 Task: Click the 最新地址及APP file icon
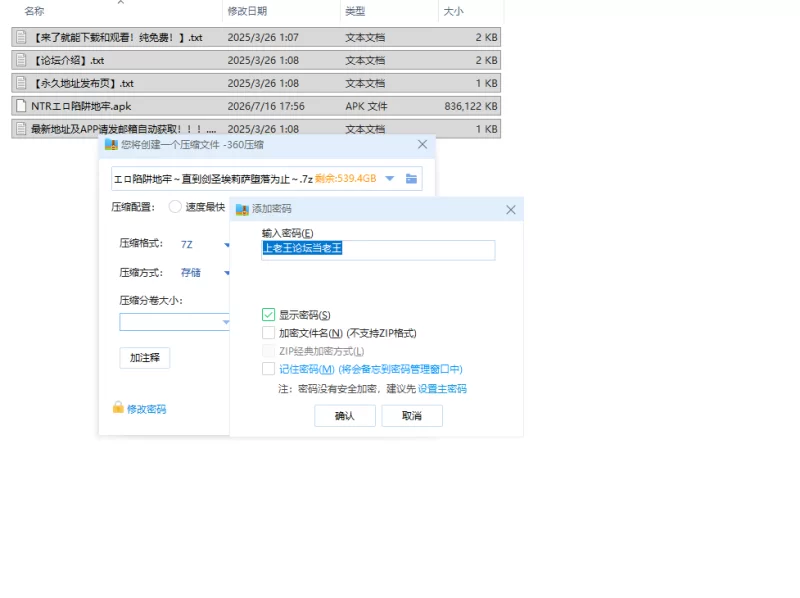[x=21, y=129]
